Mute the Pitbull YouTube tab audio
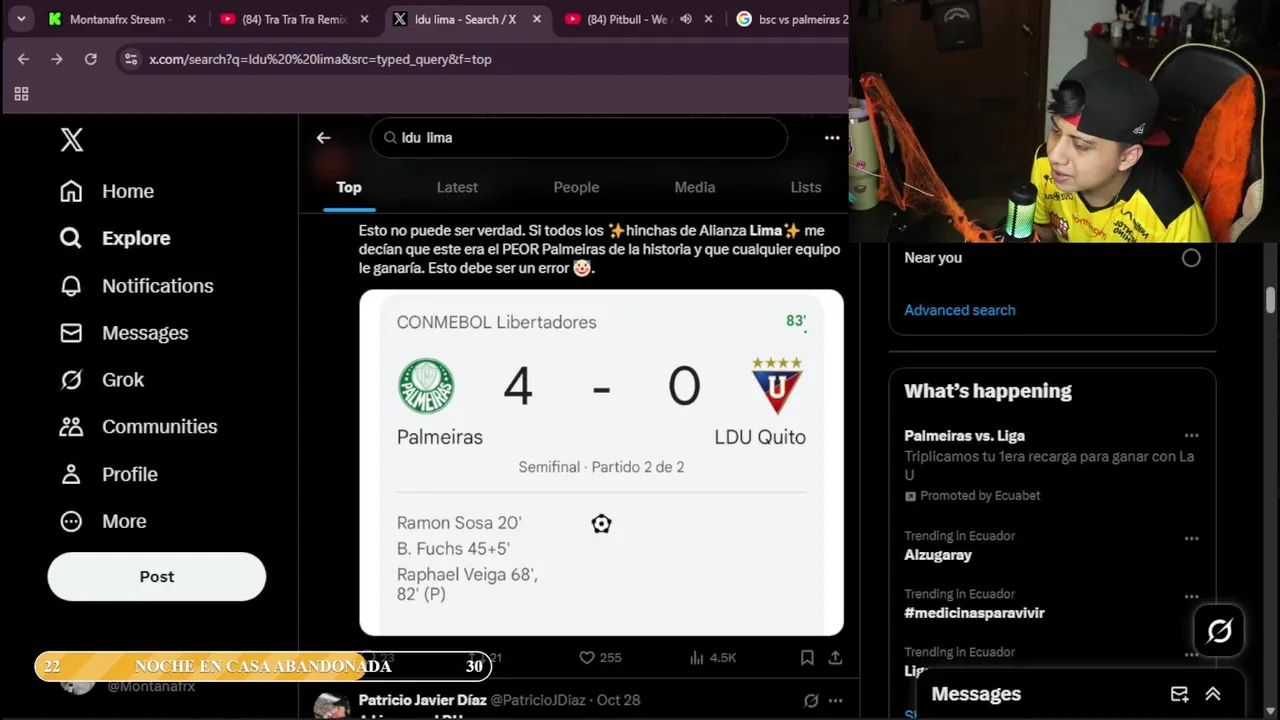Screen dimensions: 1280x720 coord(686,19)
